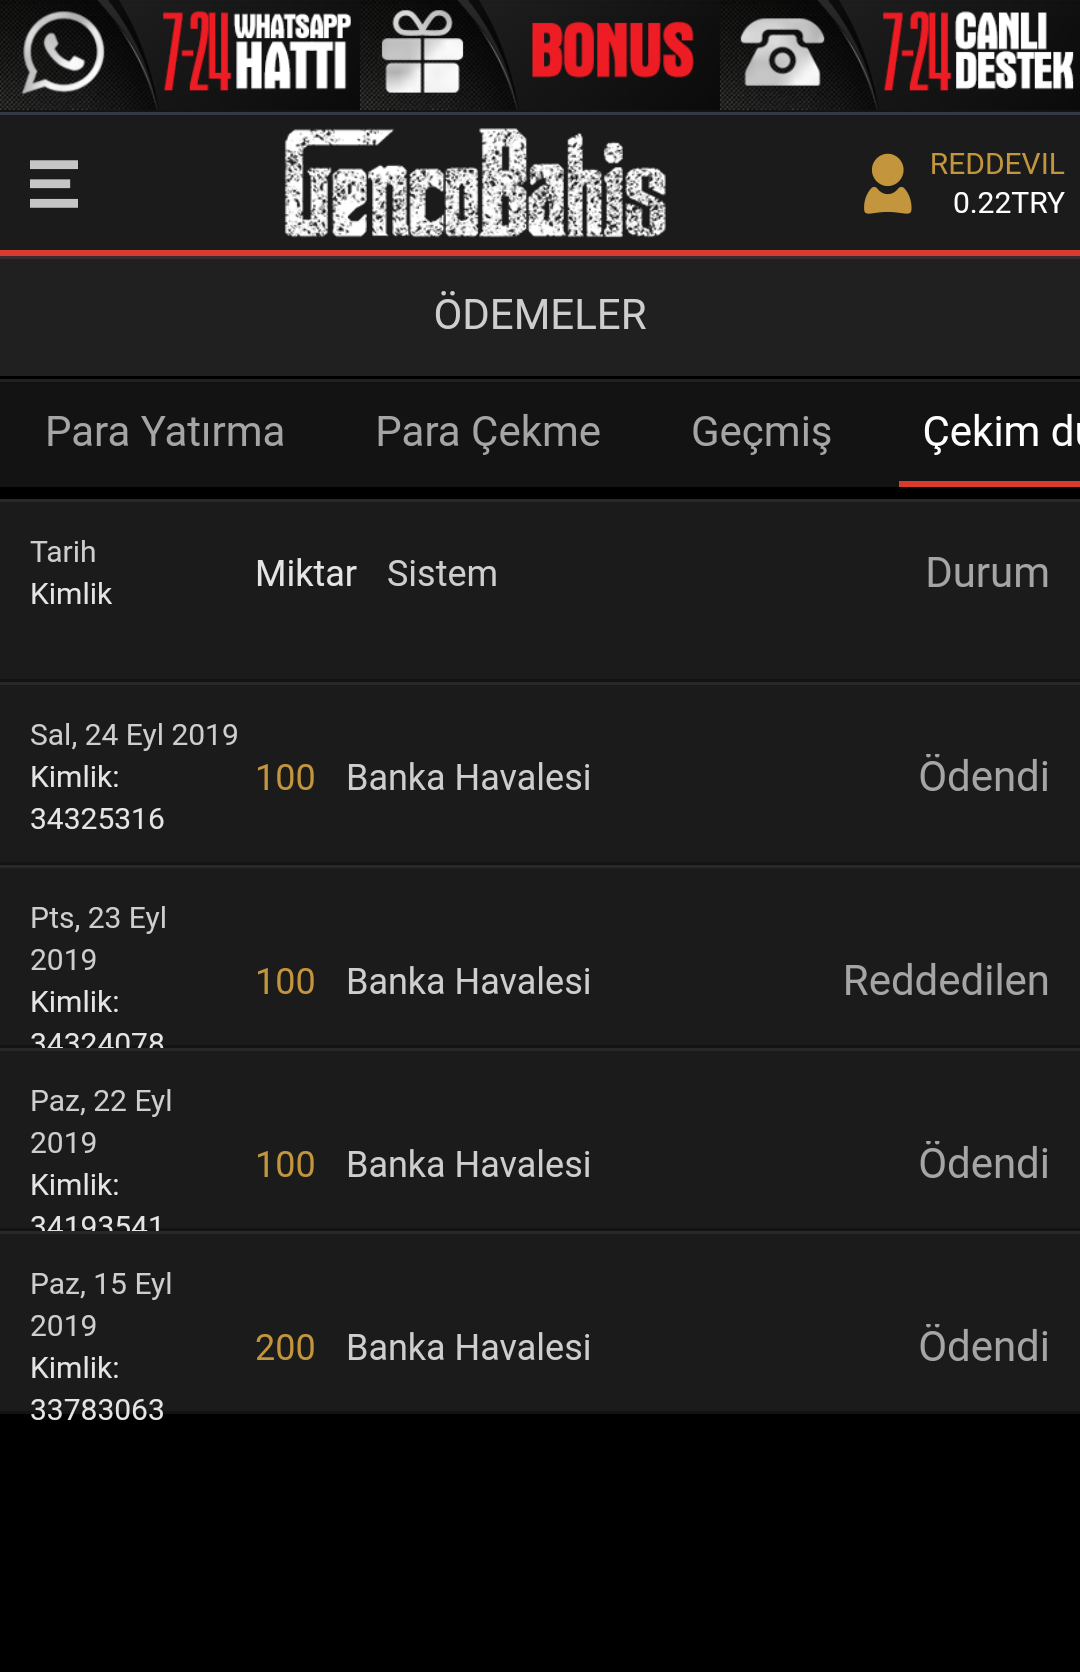The height and width of the screenshot is (1672, 1080).
Task: Tap the gift box bonus icon
Action: (422, 52)
